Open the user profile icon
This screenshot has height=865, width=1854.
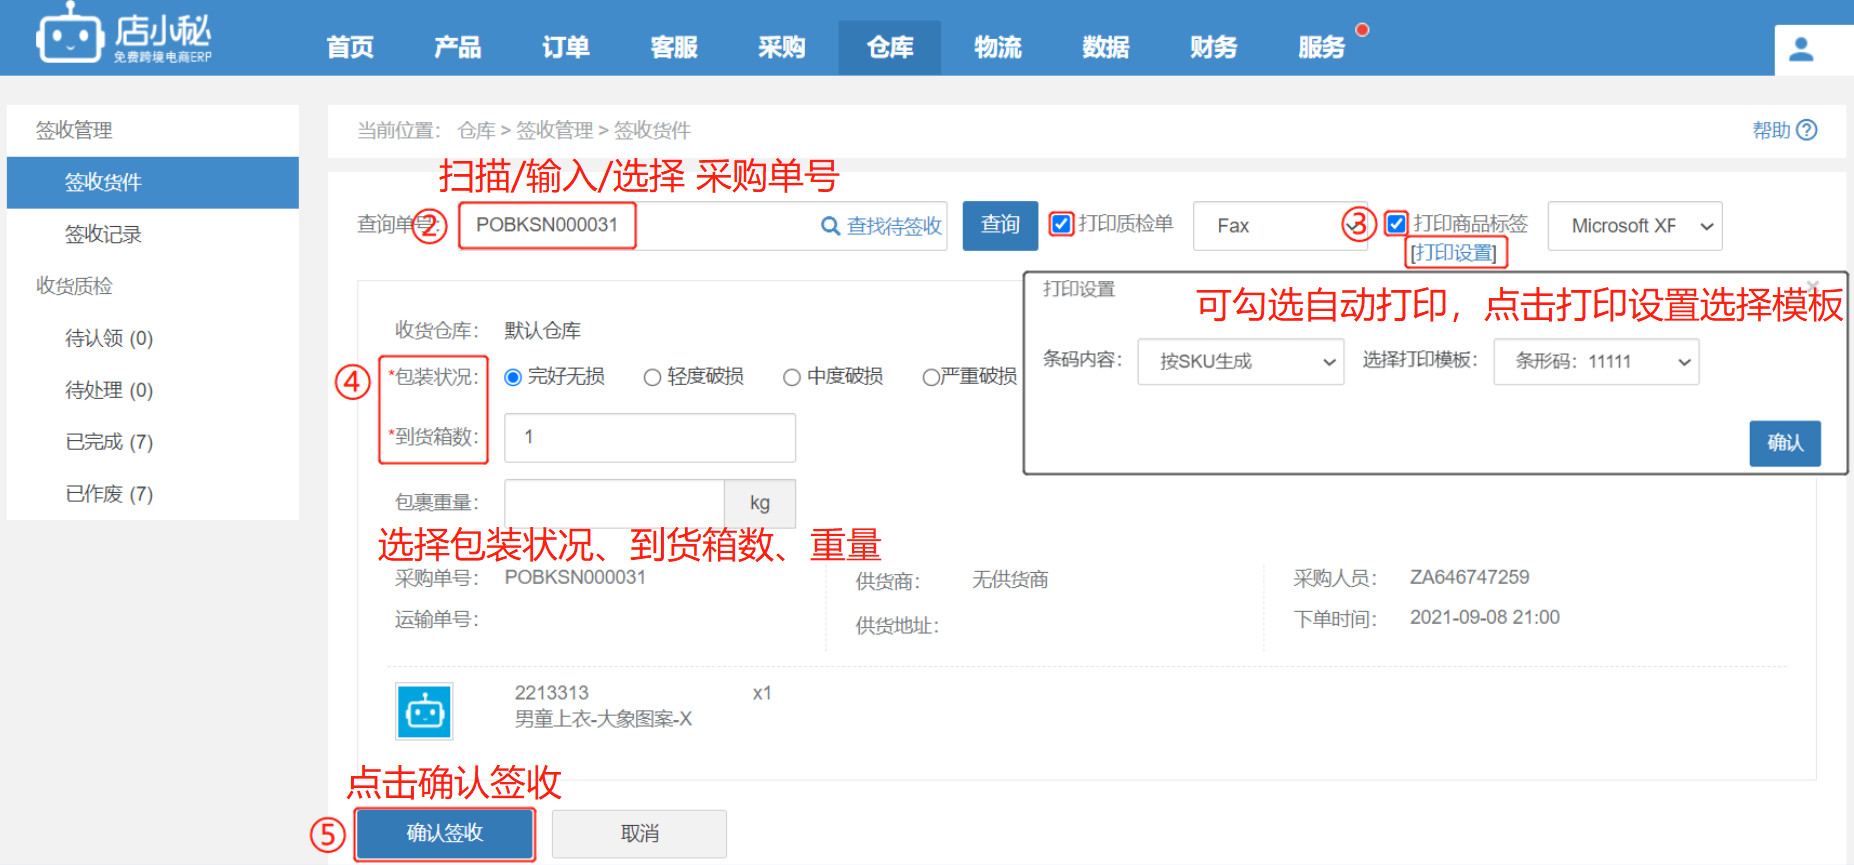pyautogui.click(x=1801, y=49)
